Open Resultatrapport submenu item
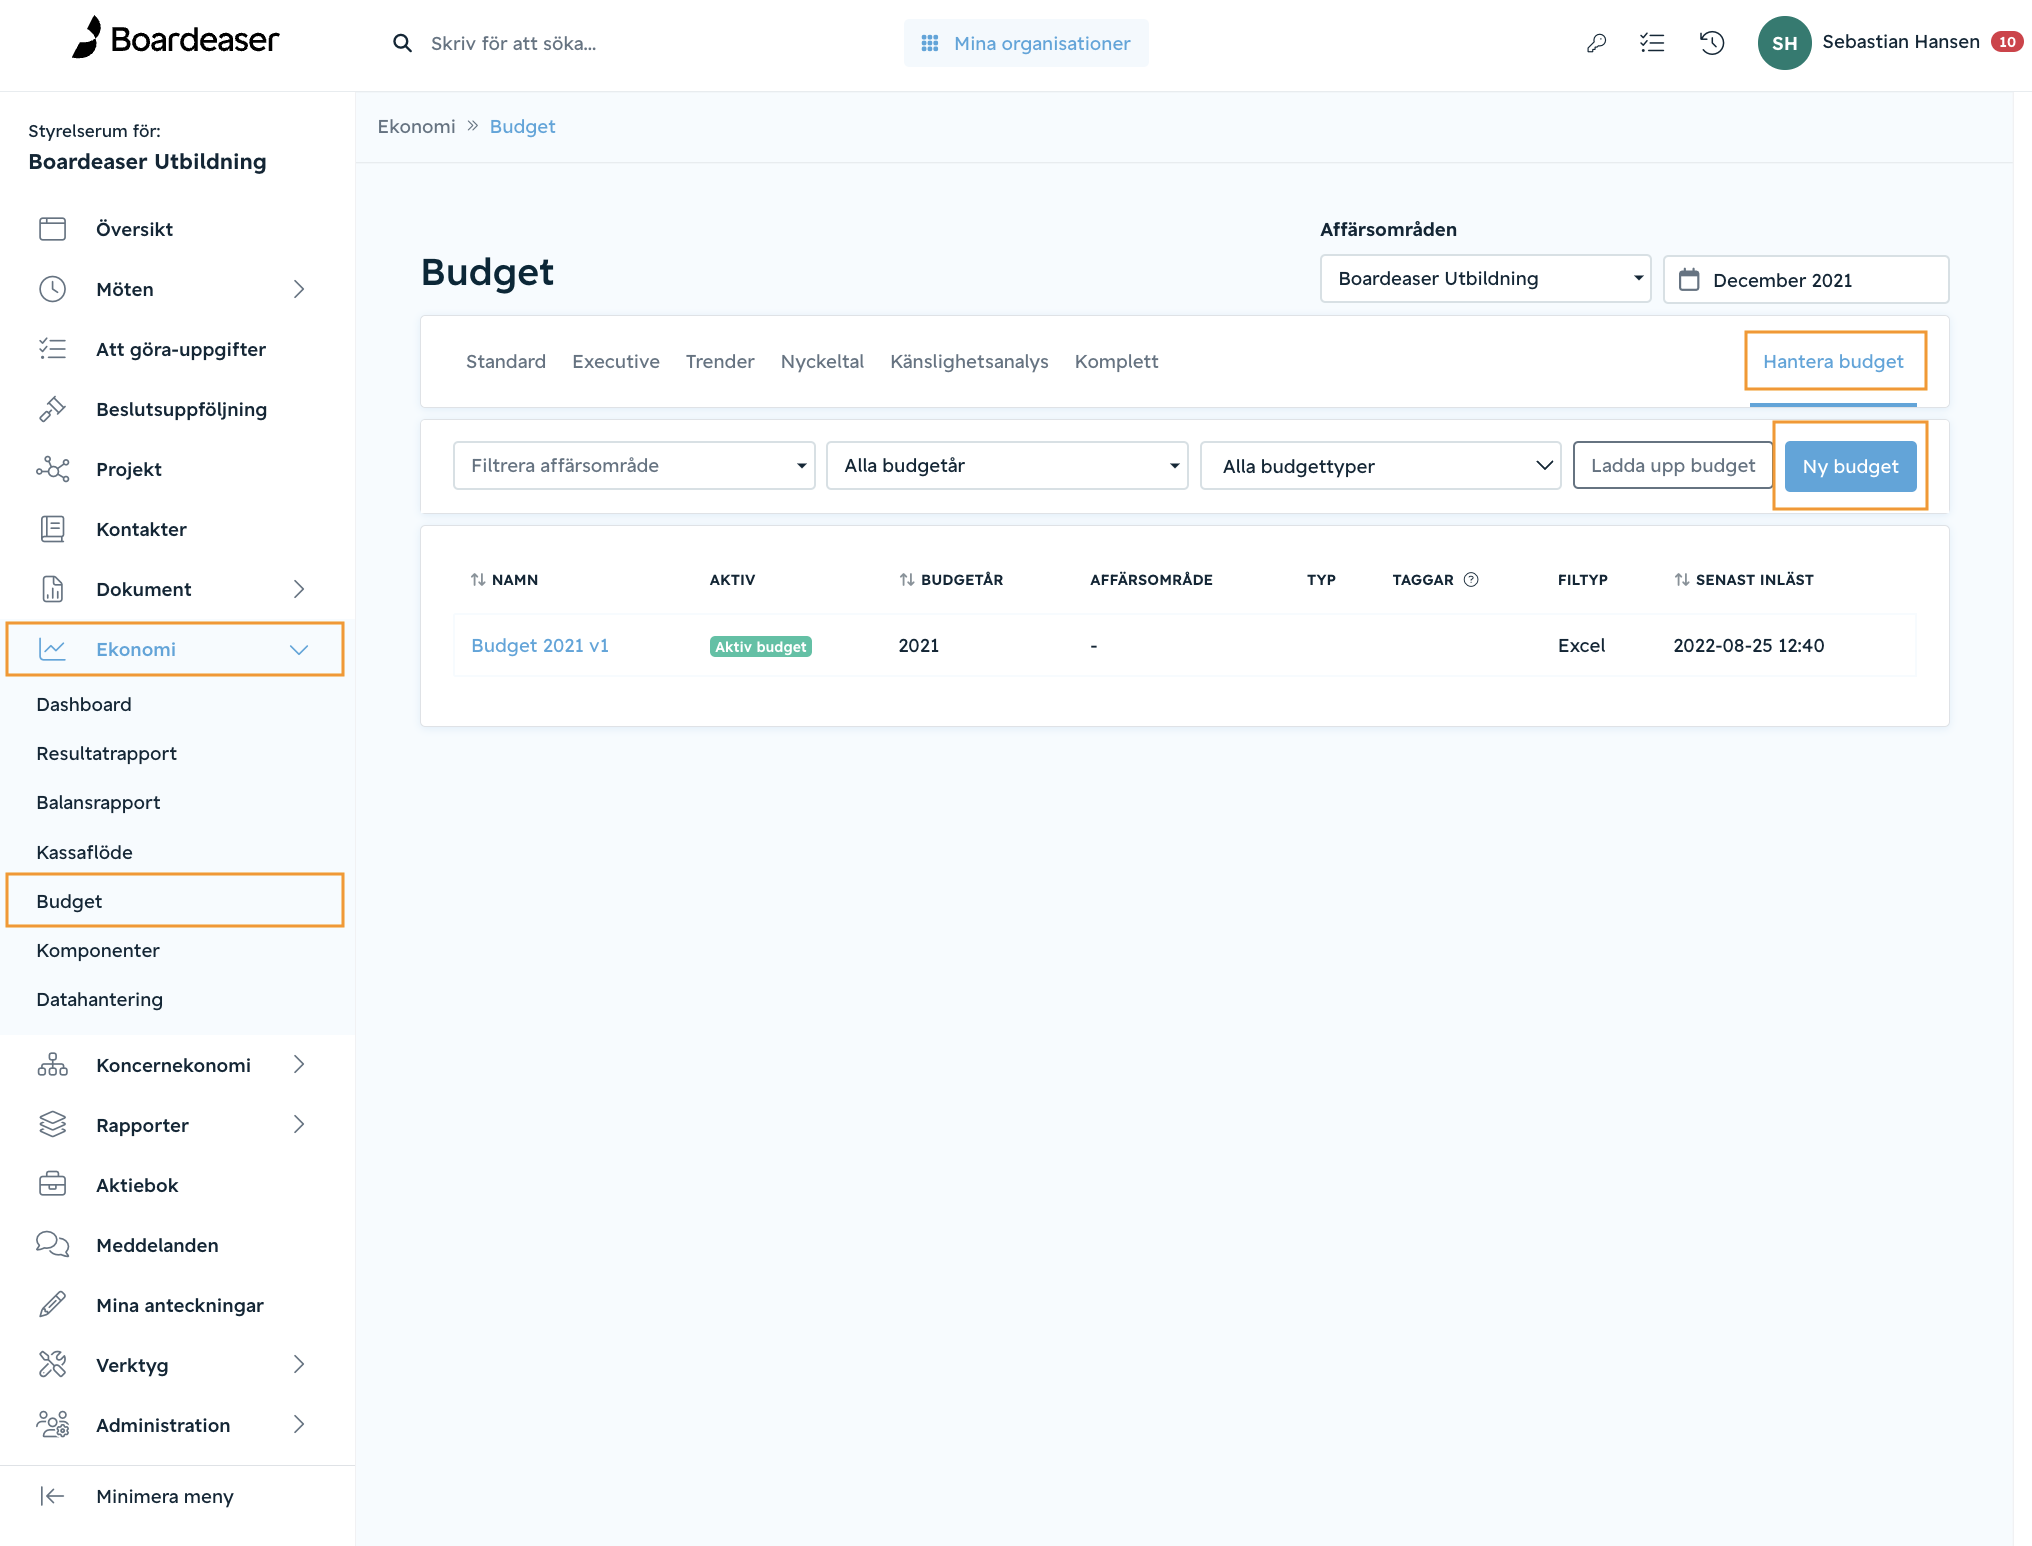 pos(106,754)
